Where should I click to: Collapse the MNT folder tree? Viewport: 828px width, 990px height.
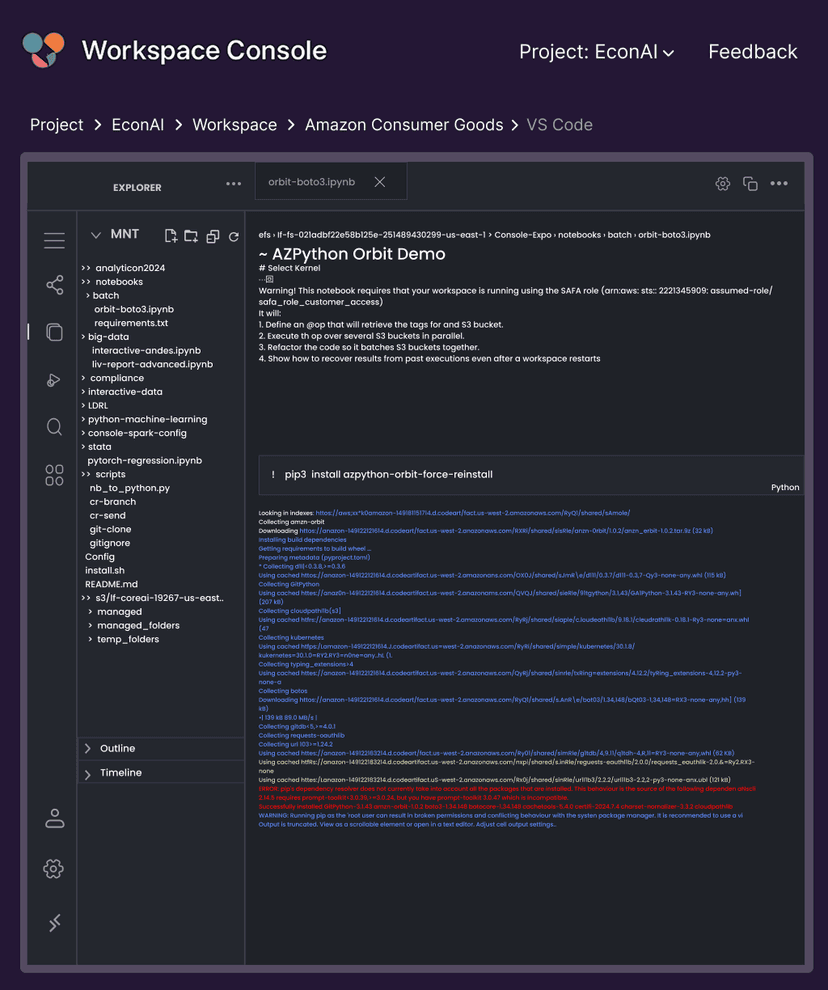click(x=96, y=234)
